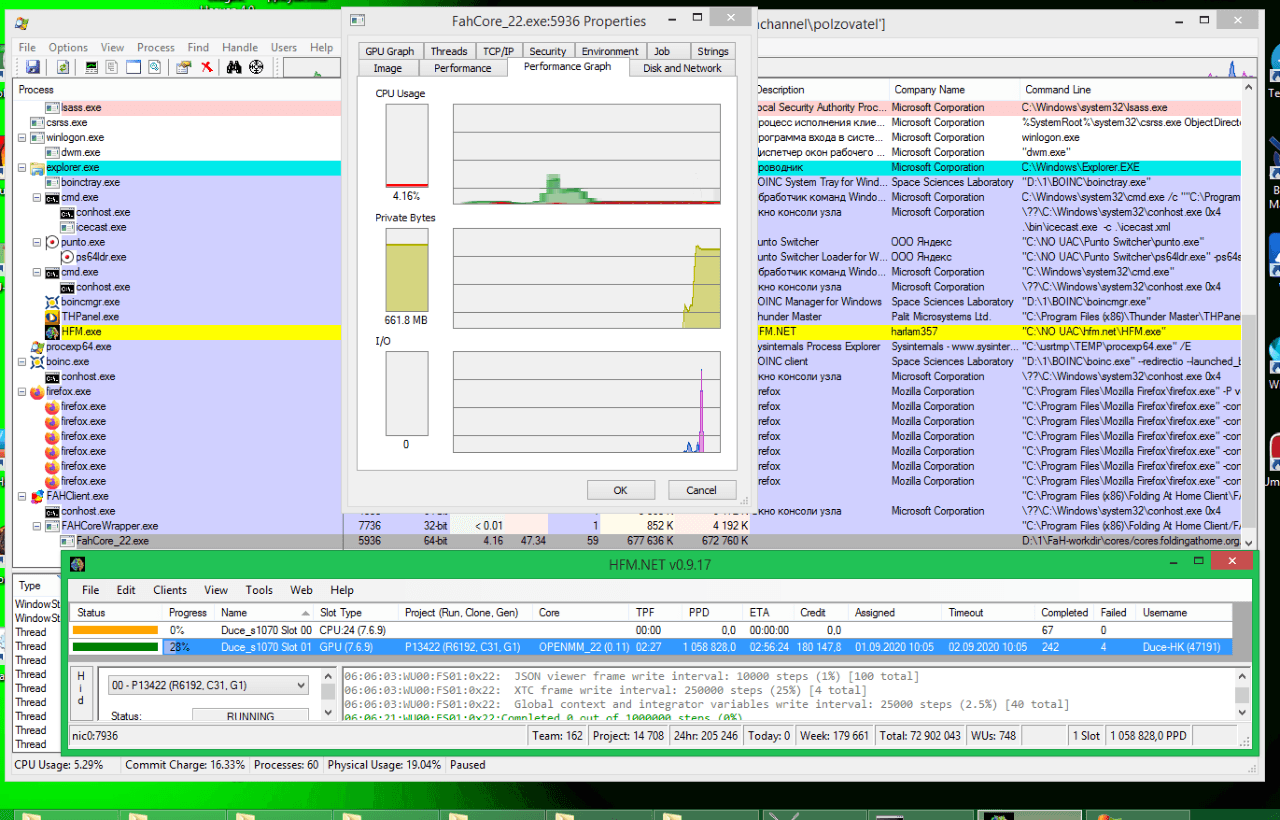Switch to the Image tab

click(x=388, y=68)
